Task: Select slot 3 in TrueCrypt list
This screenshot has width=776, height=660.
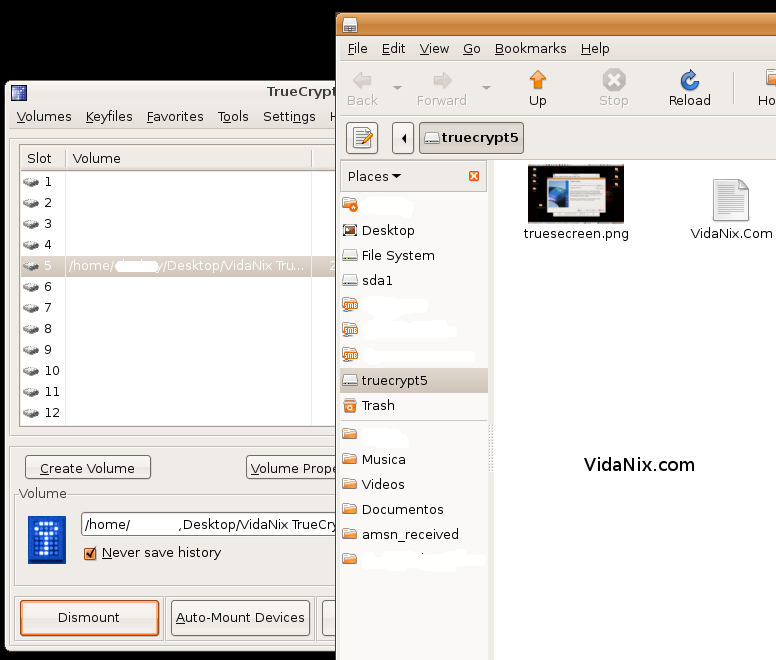Action: point(178,224)
